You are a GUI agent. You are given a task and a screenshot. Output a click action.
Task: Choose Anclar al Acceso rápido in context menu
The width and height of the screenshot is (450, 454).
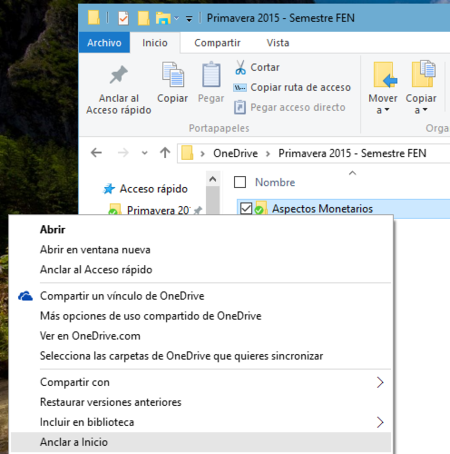click(x=201, y=270)
